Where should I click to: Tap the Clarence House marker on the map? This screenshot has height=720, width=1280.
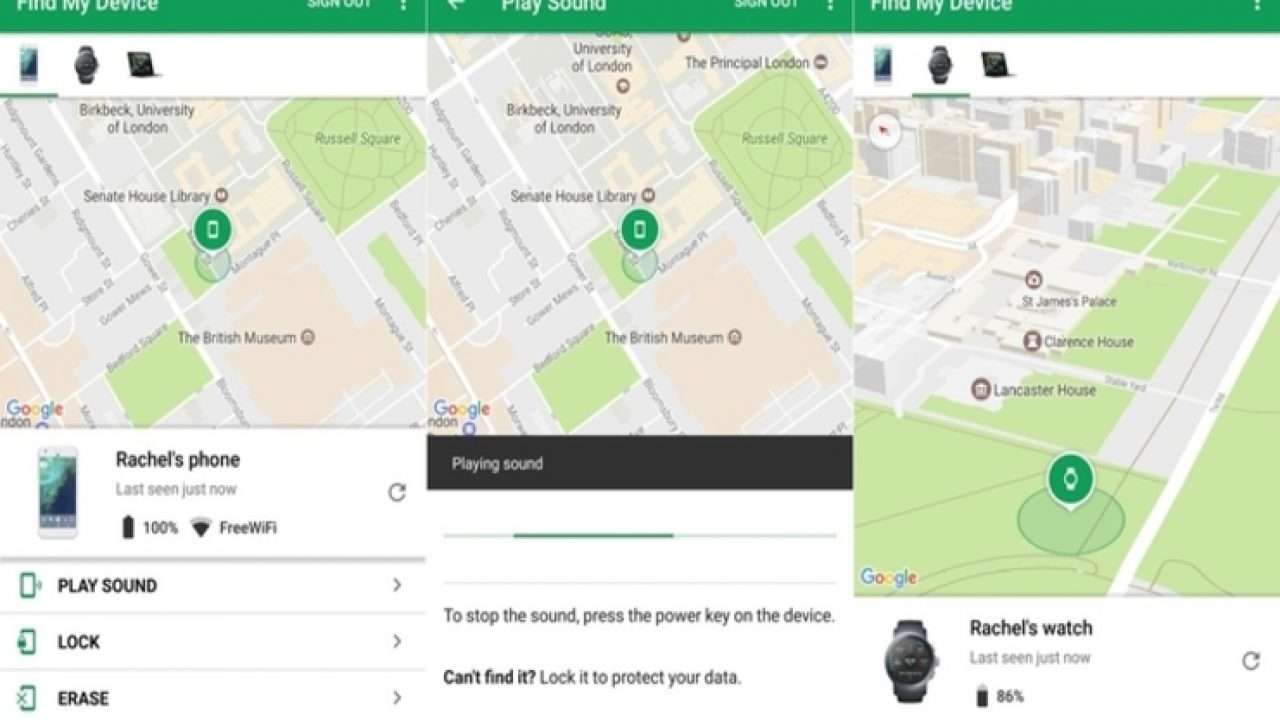tap(1032, 342)
